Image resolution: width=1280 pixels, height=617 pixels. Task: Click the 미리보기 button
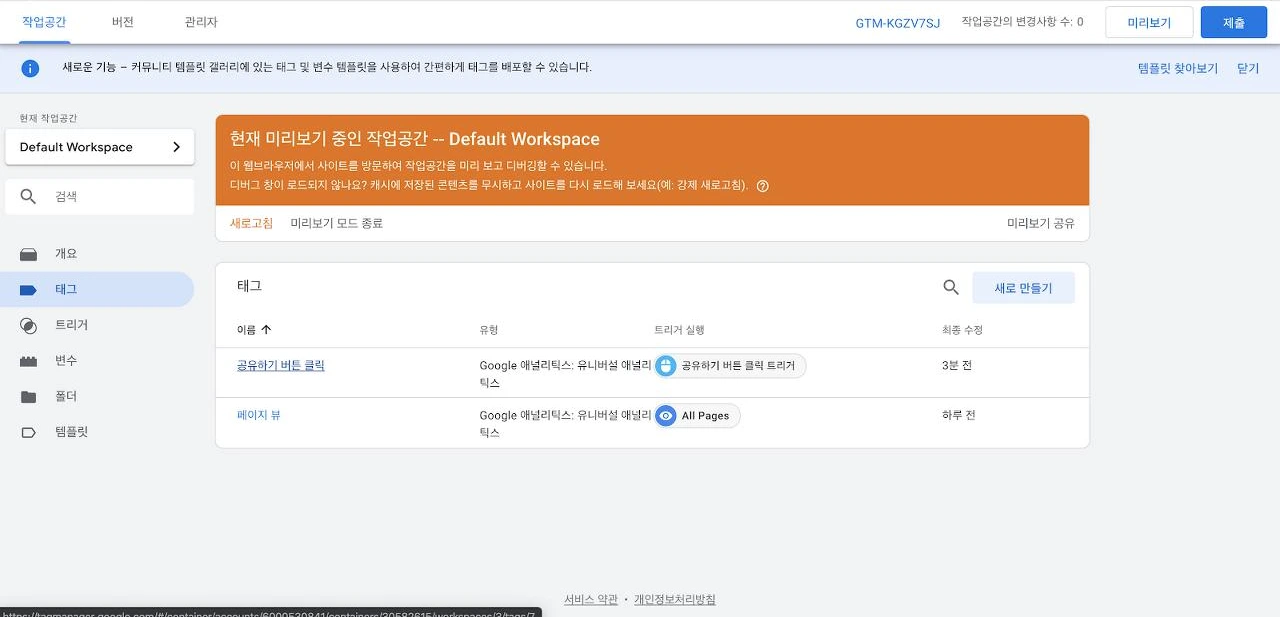click(1149, 22)
